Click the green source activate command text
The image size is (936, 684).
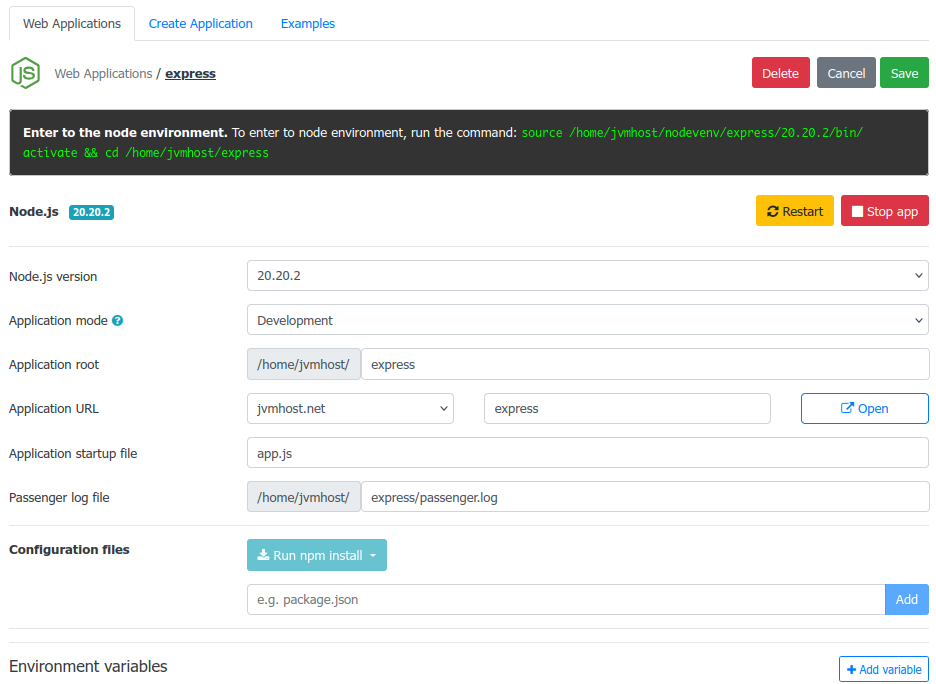coord(443,143)
